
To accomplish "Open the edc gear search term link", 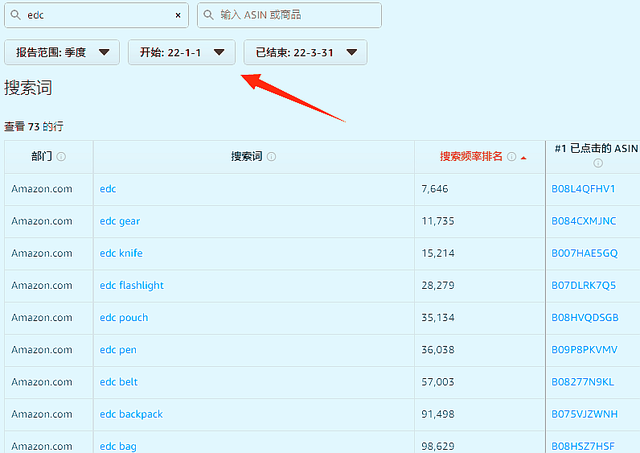I will (x=120, y=221).
